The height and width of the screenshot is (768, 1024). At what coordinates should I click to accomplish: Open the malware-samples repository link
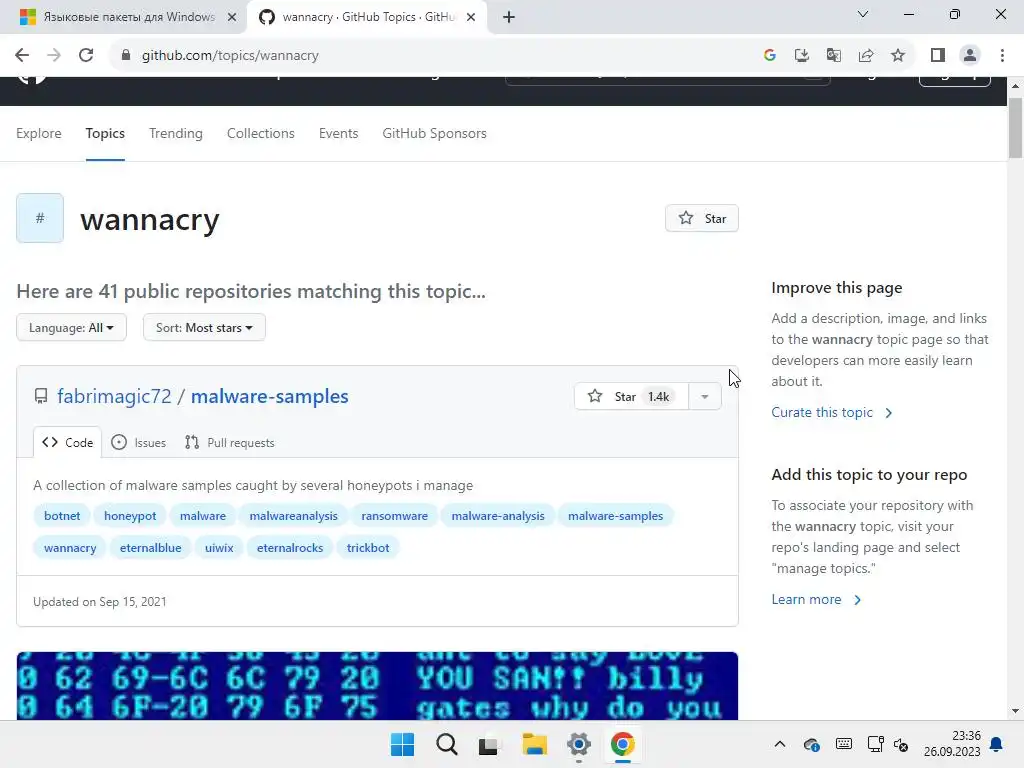click(270, 396)
